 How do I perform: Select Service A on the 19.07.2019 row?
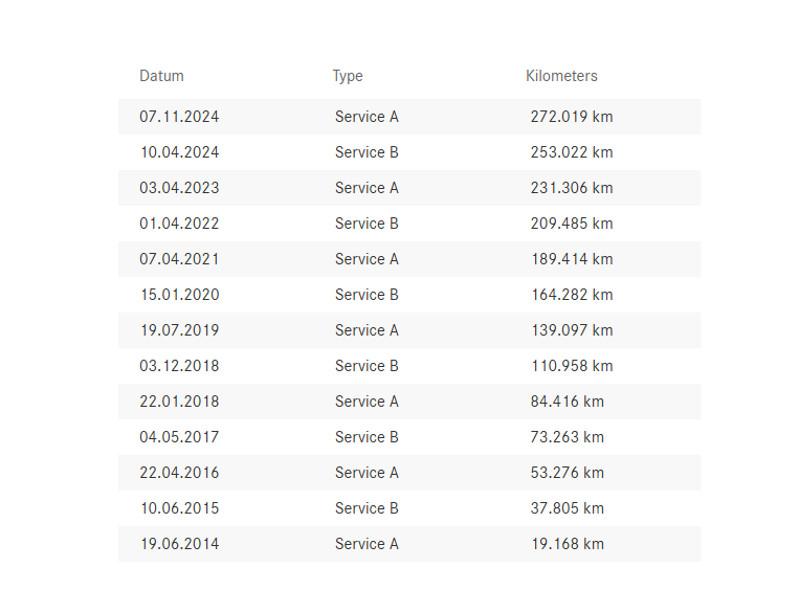click(x=366, y=331)
